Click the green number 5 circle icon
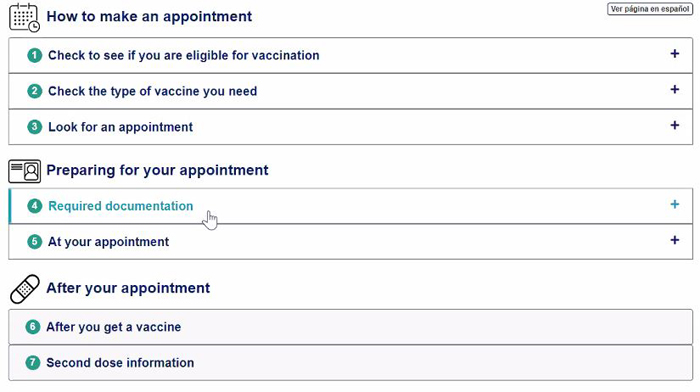The image size is (700, 392). 34,242
